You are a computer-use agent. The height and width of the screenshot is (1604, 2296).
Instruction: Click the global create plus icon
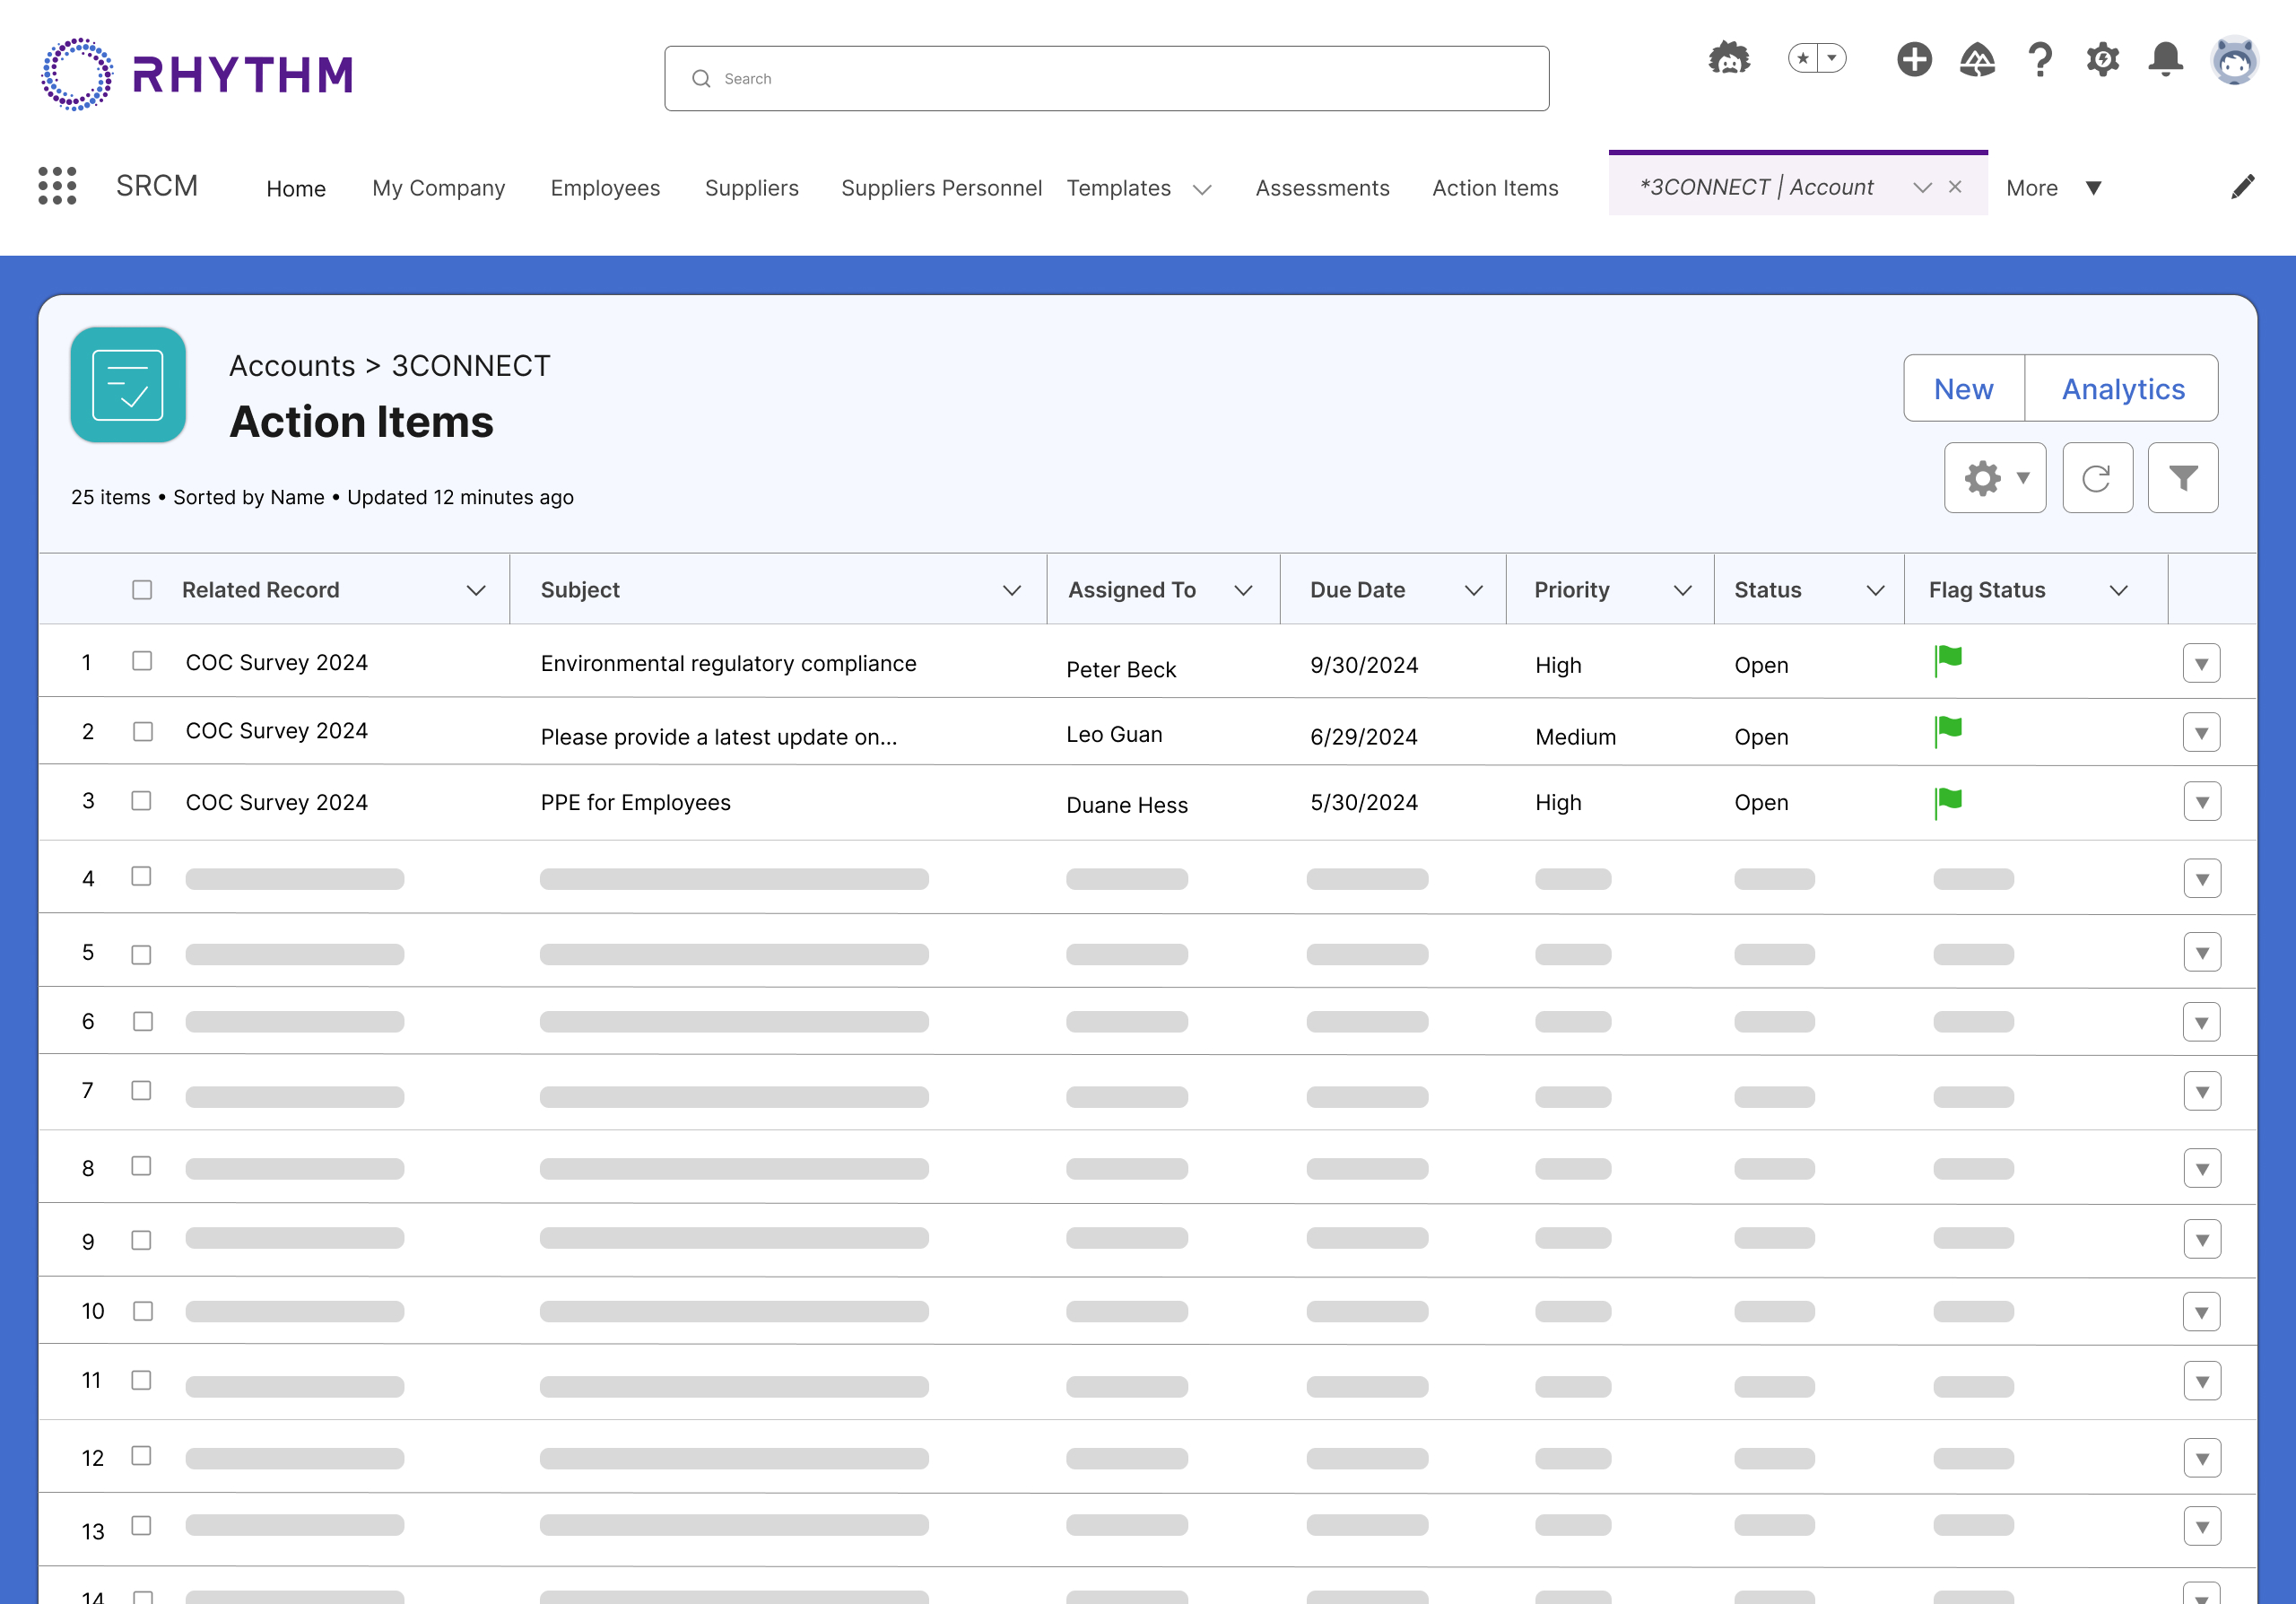pyautogui.click(x=1914, y=59)
